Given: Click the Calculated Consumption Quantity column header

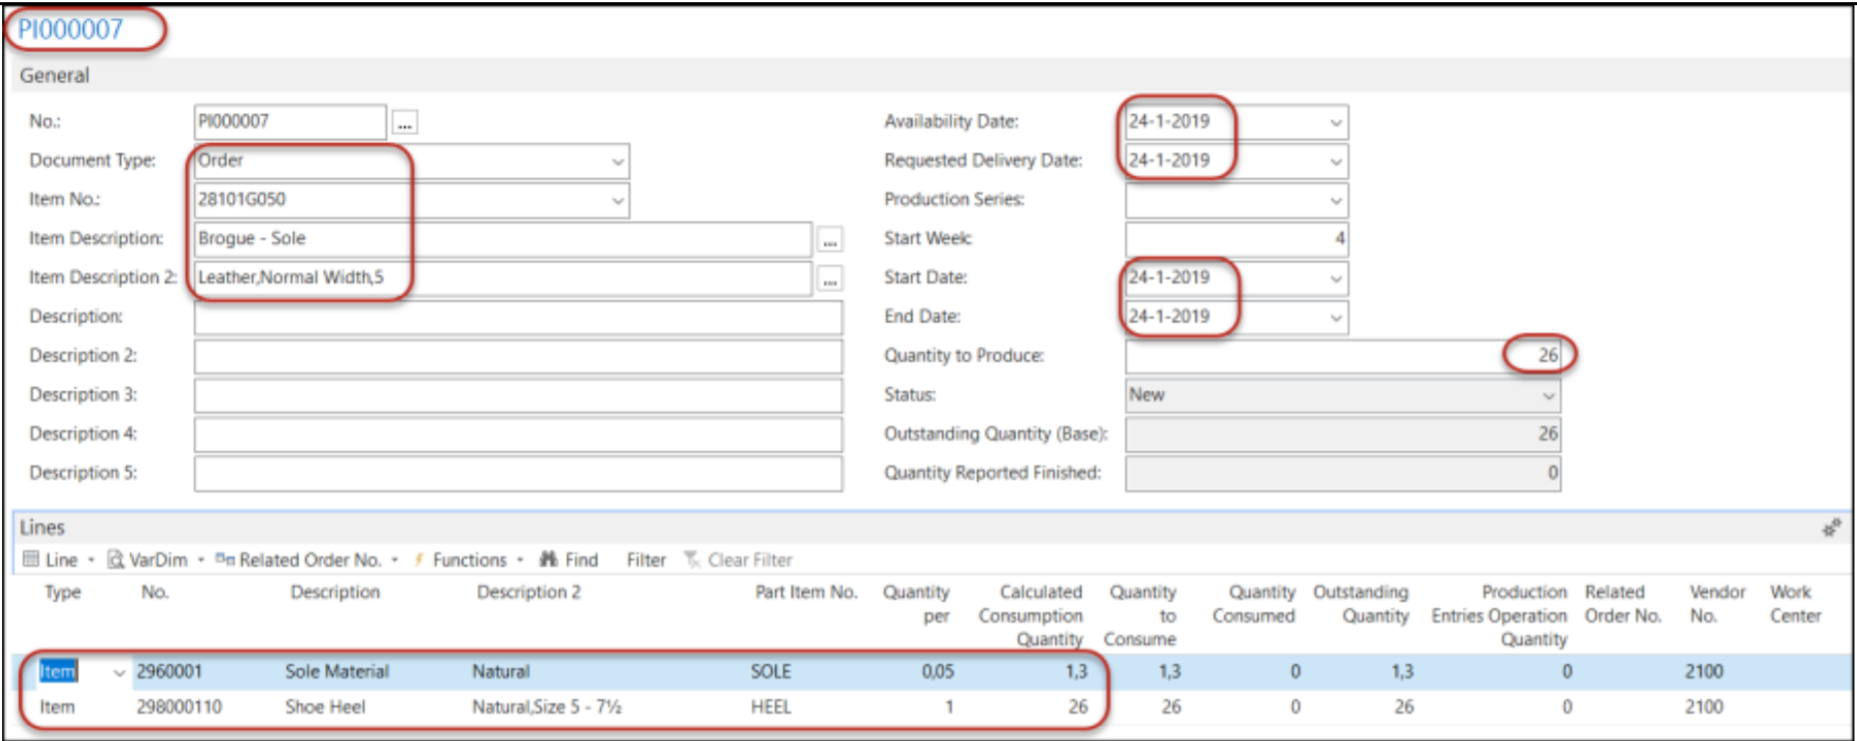Looking at the screenshot, I should click(1031, 615).
